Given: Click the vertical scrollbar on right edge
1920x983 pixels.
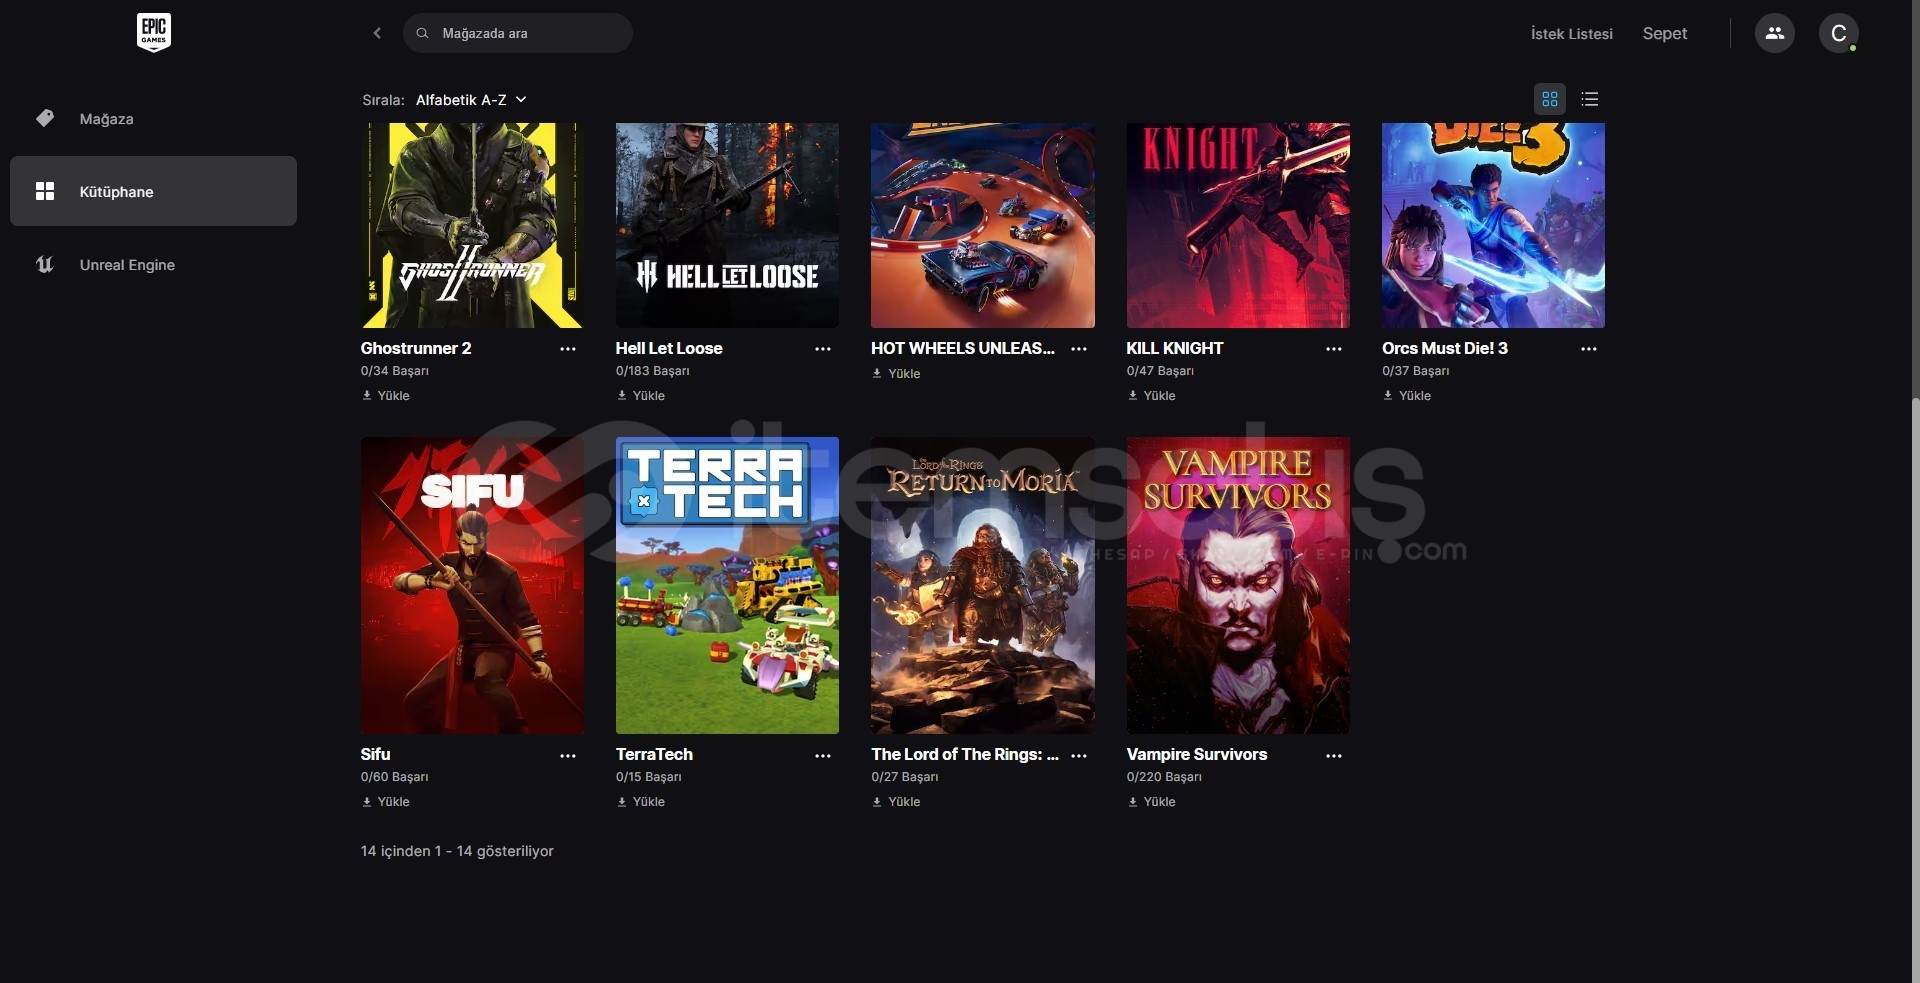Looking at the screenshot, I should [1915, 690].
